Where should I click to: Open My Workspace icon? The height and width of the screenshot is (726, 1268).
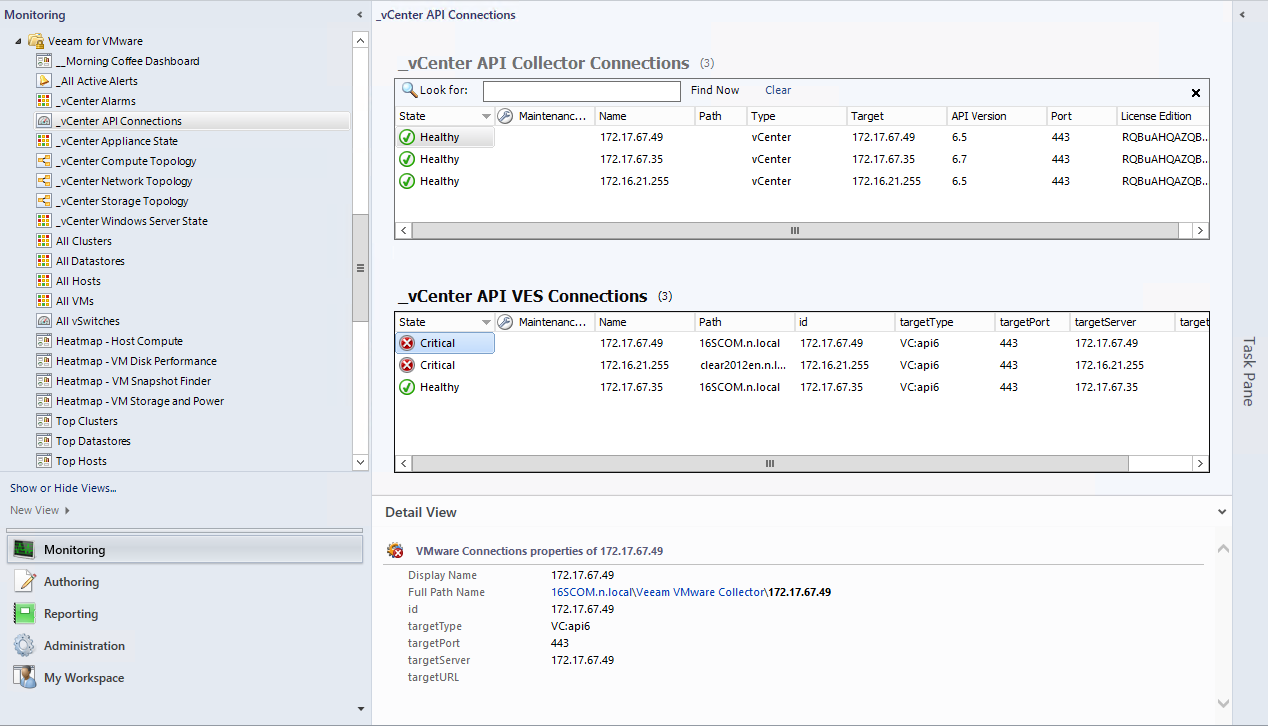25,678
